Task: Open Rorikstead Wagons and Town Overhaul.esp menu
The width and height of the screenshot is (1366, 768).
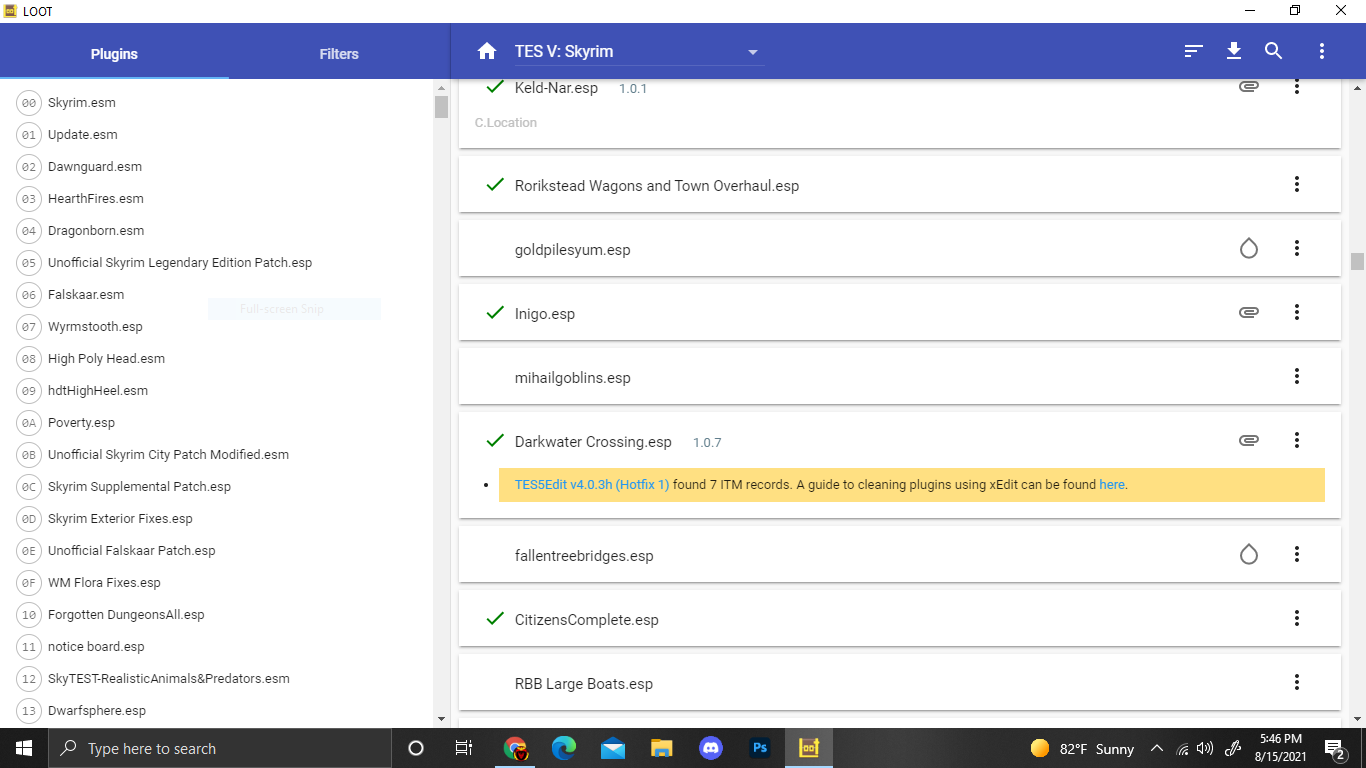Action: point(1297,184)
